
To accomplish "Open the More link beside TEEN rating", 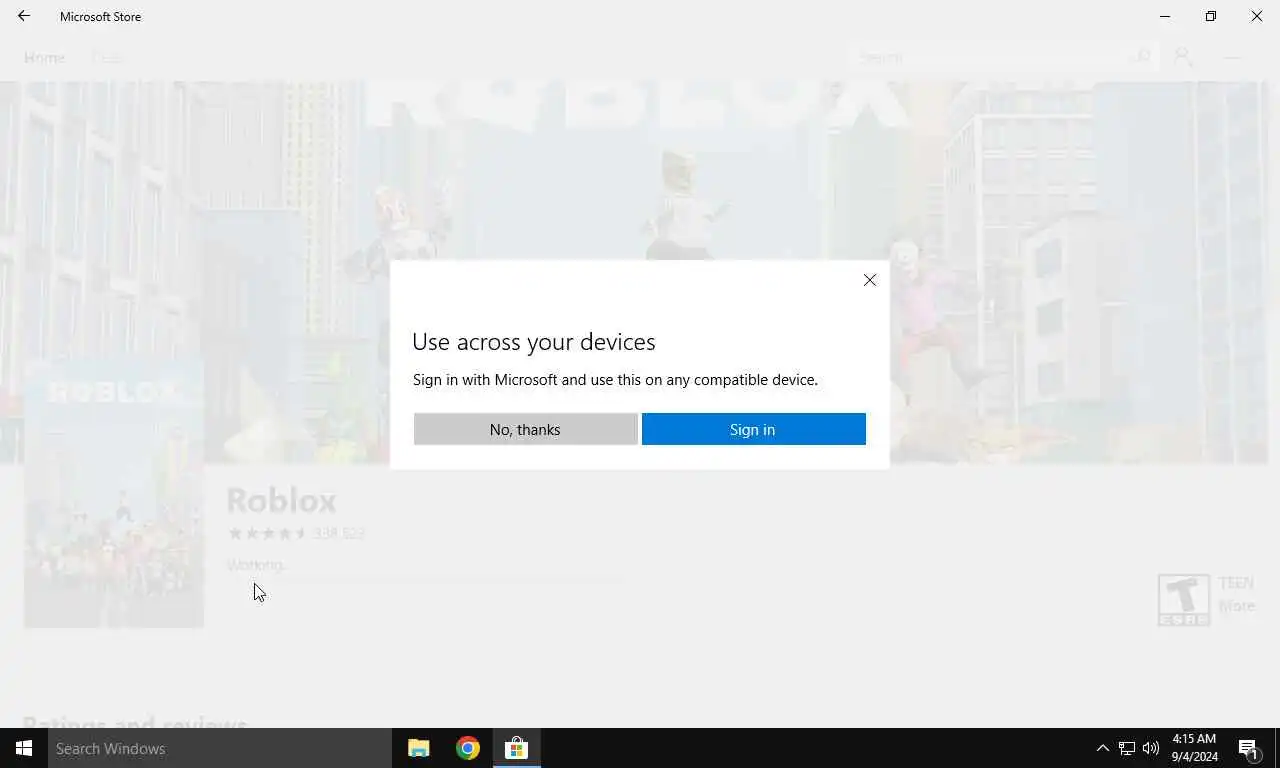I will pyautogui.click(x=1236, y=605).
